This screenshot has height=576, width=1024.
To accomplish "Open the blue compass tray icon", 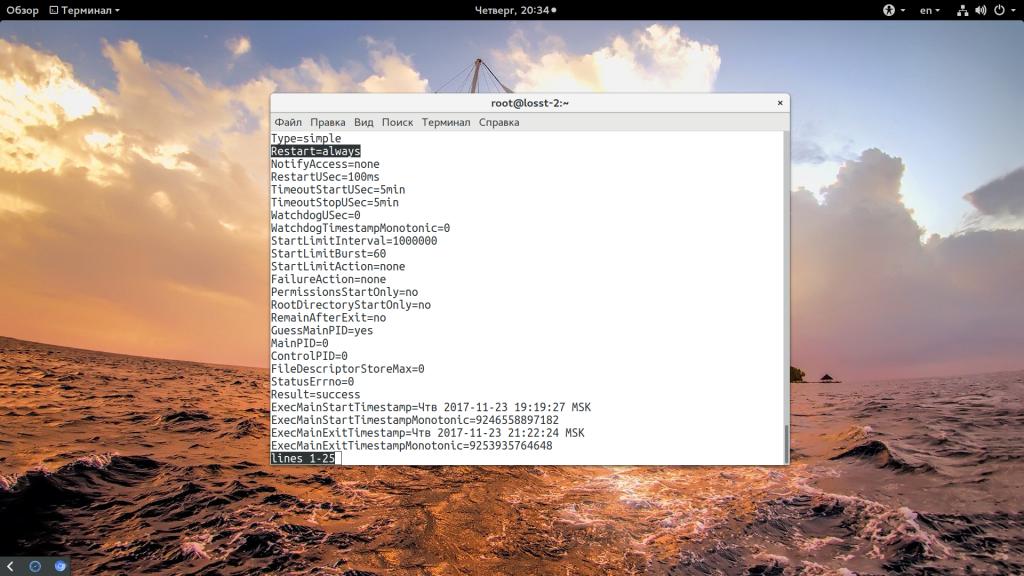I will pyautogui.click(x=35, y=566).
